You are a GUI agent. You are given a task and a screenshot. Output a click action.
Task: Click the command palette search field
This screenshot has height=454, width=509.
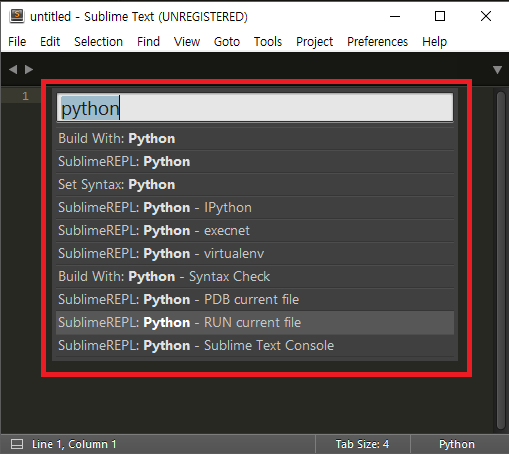point(255,108)
